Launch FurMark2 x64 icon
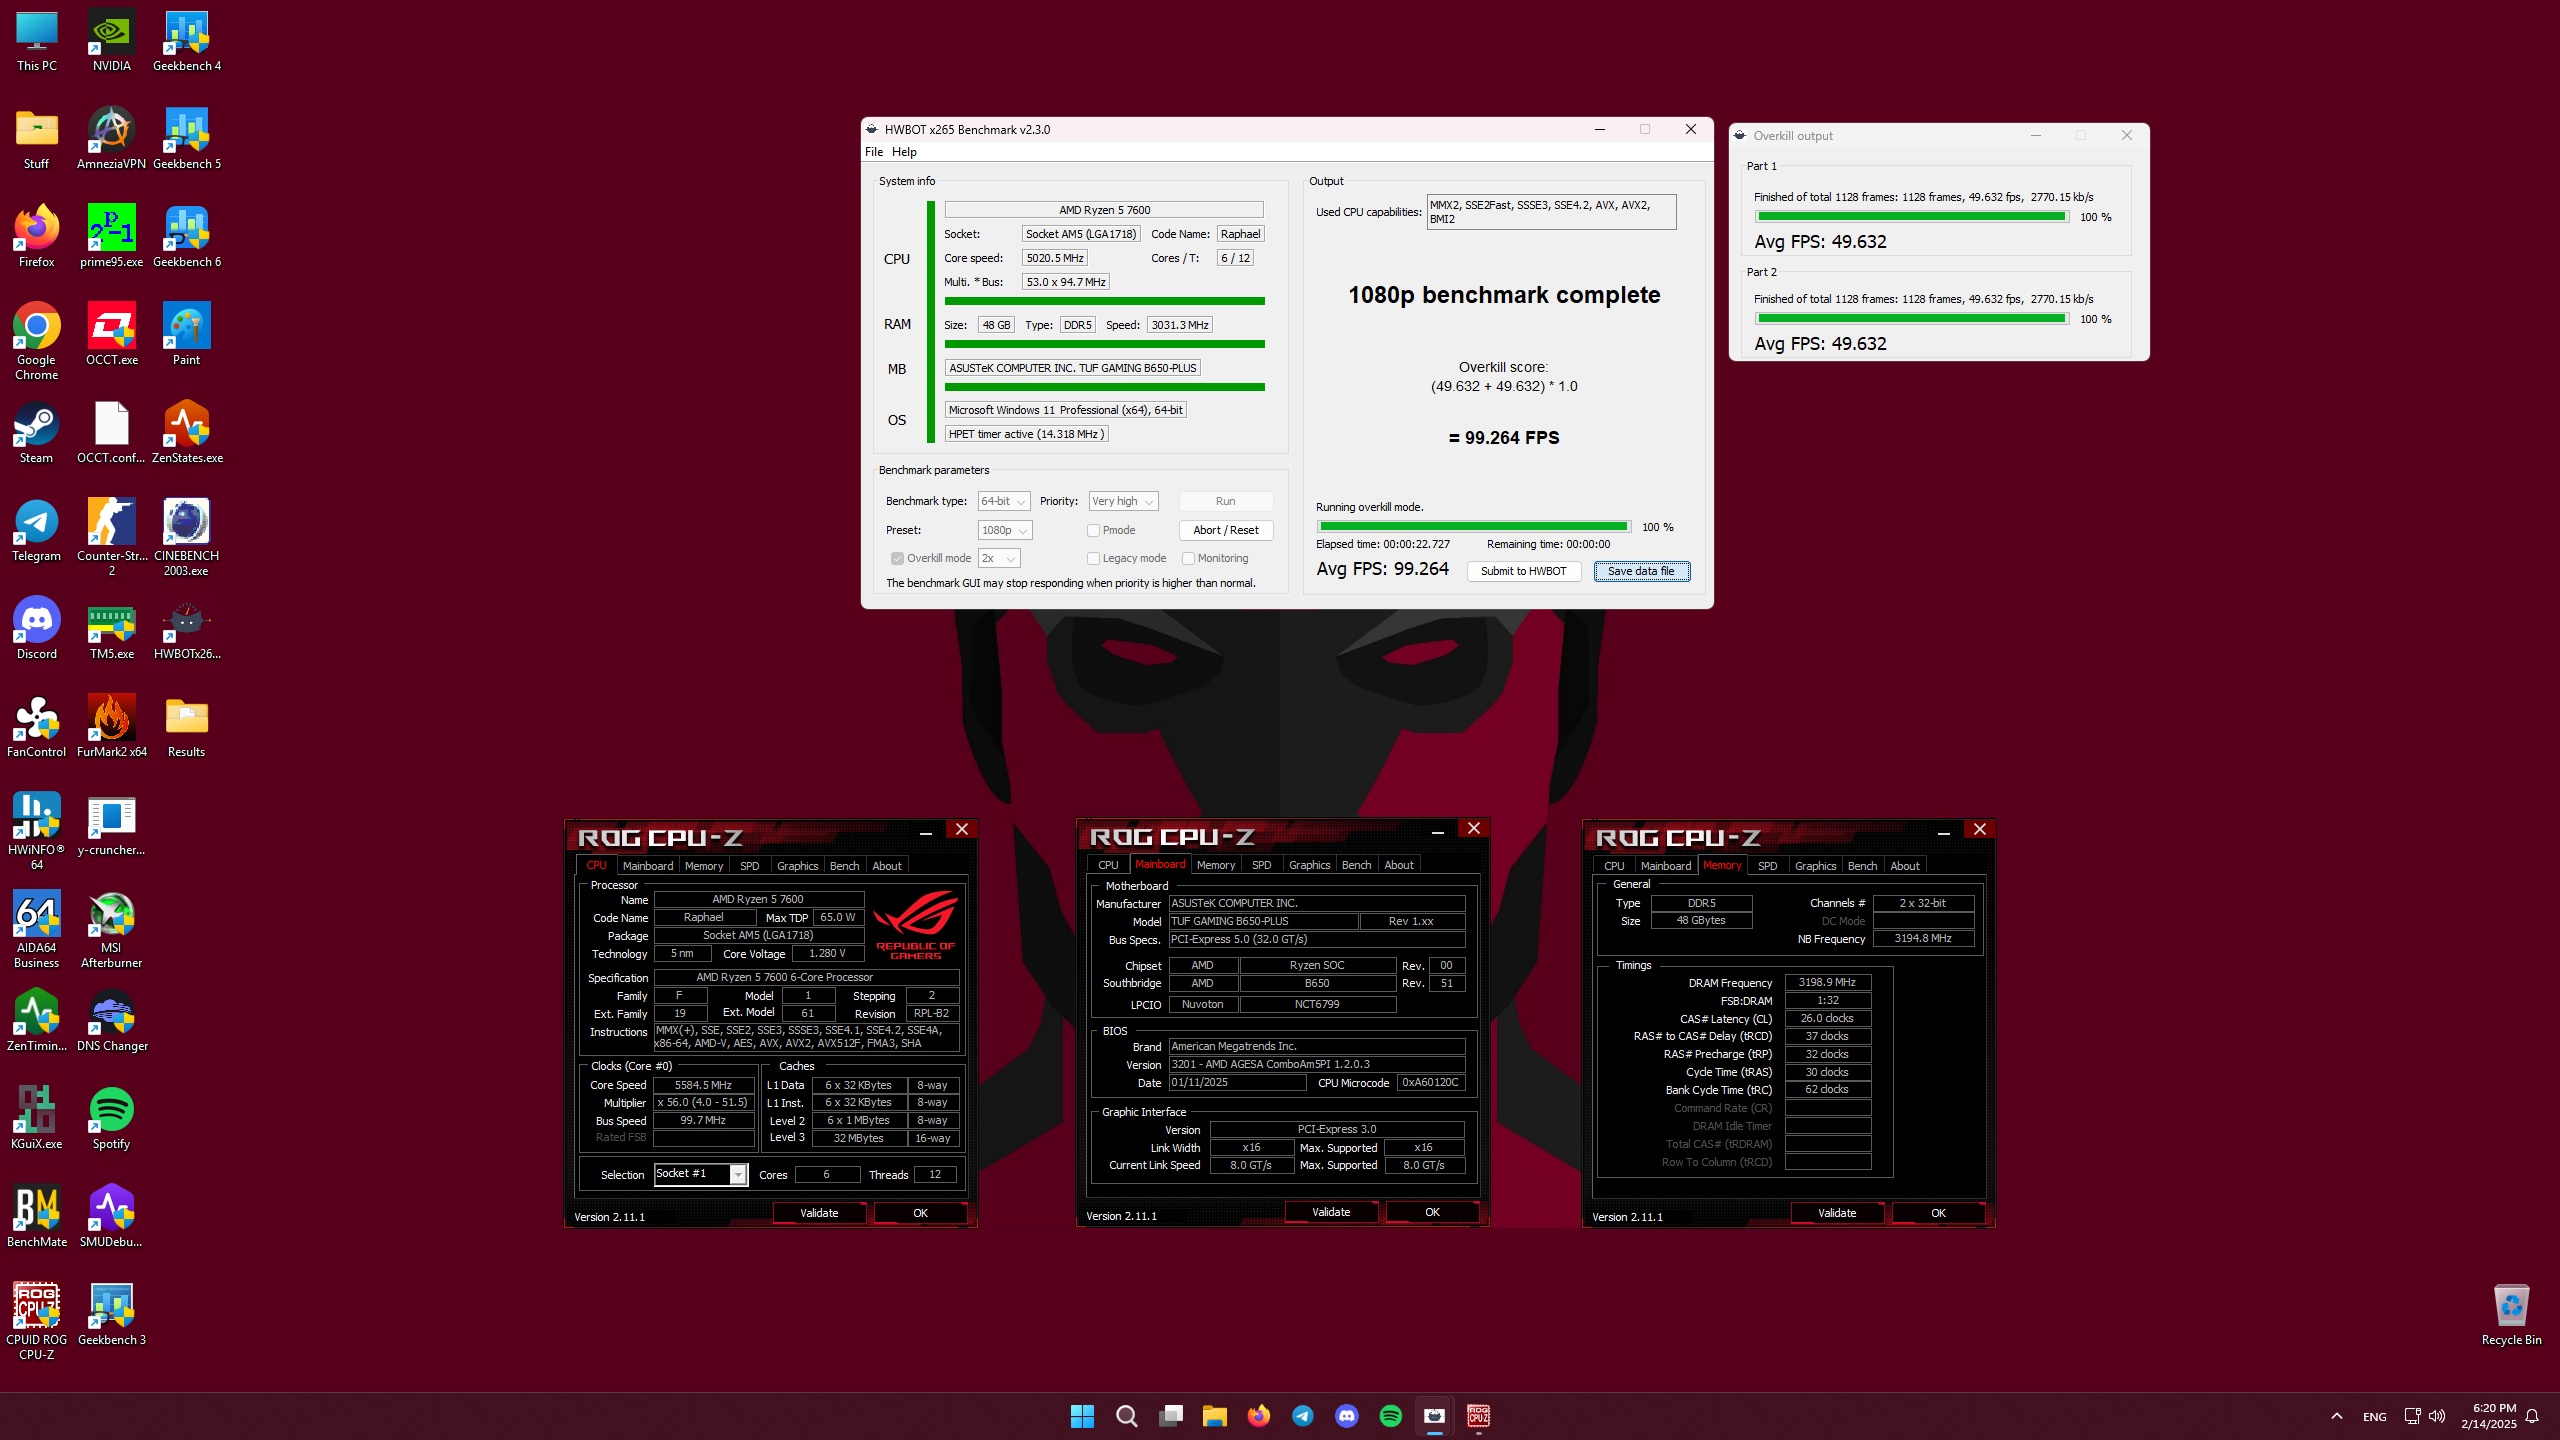The image size is (2560, 1440). [x=111, y=726]
